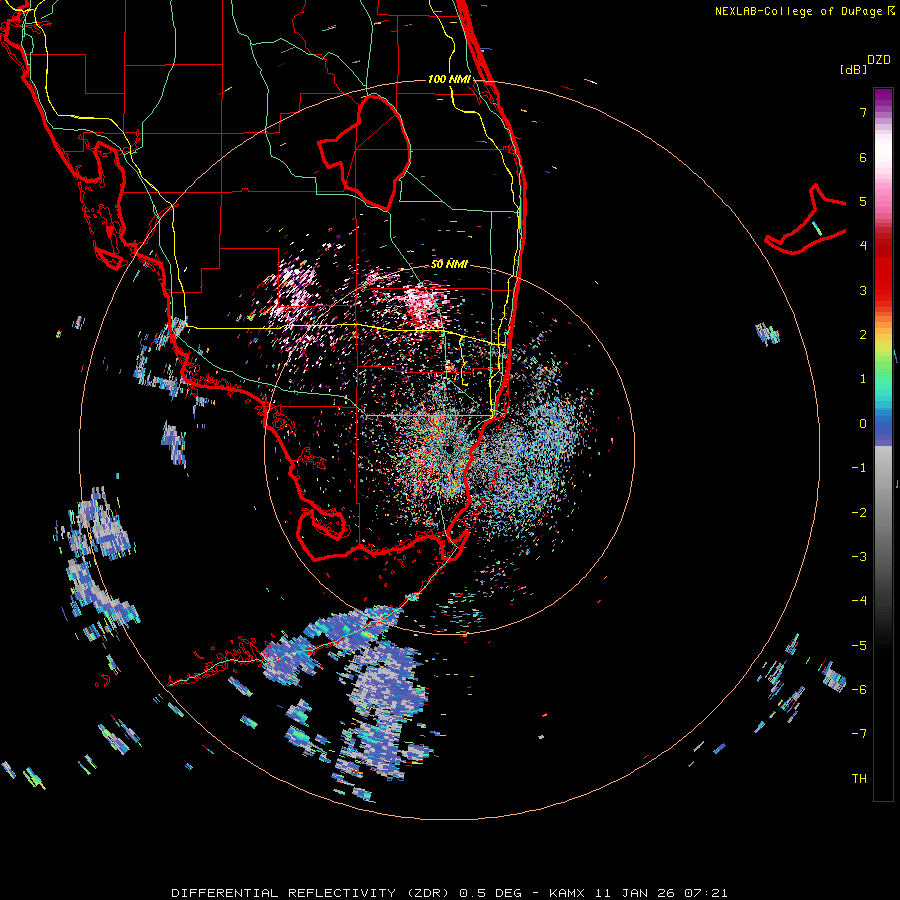Click the Differential Reflectivity KAMX caption text
Viewport: 900px width, 900px height.
pos(449,893)
